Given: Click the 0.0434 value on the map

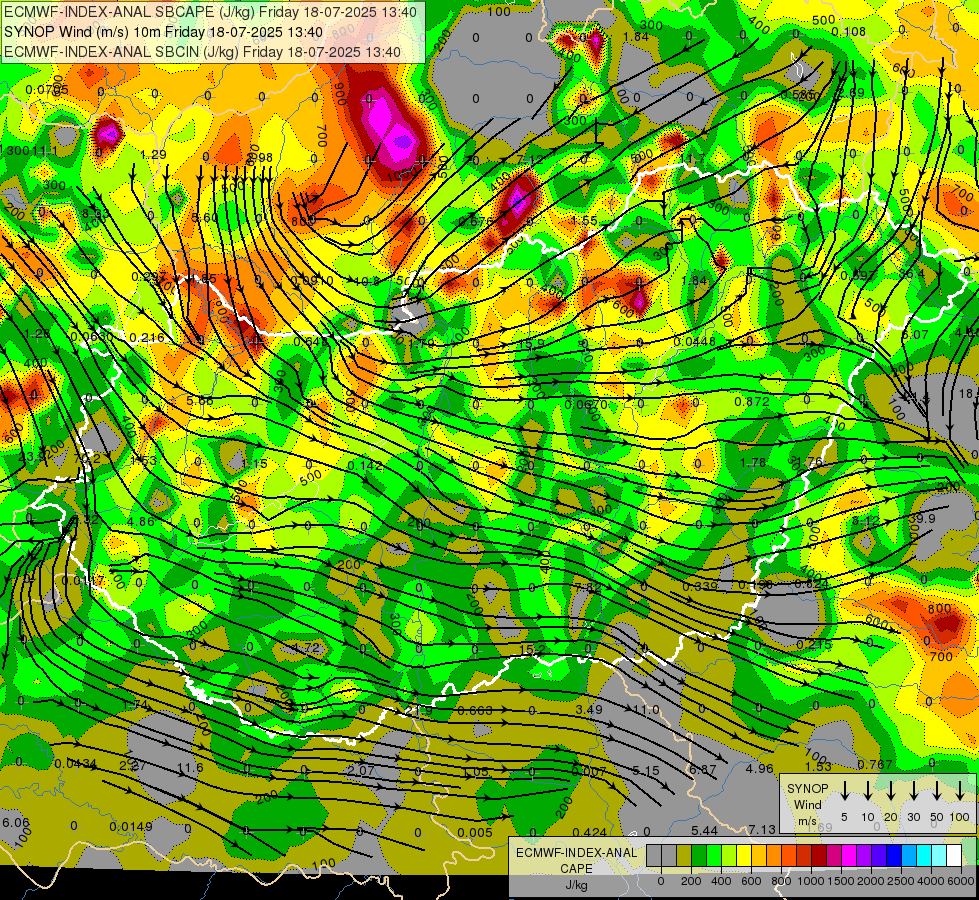Looking at the screenshot, I should [x=76, y=764].
